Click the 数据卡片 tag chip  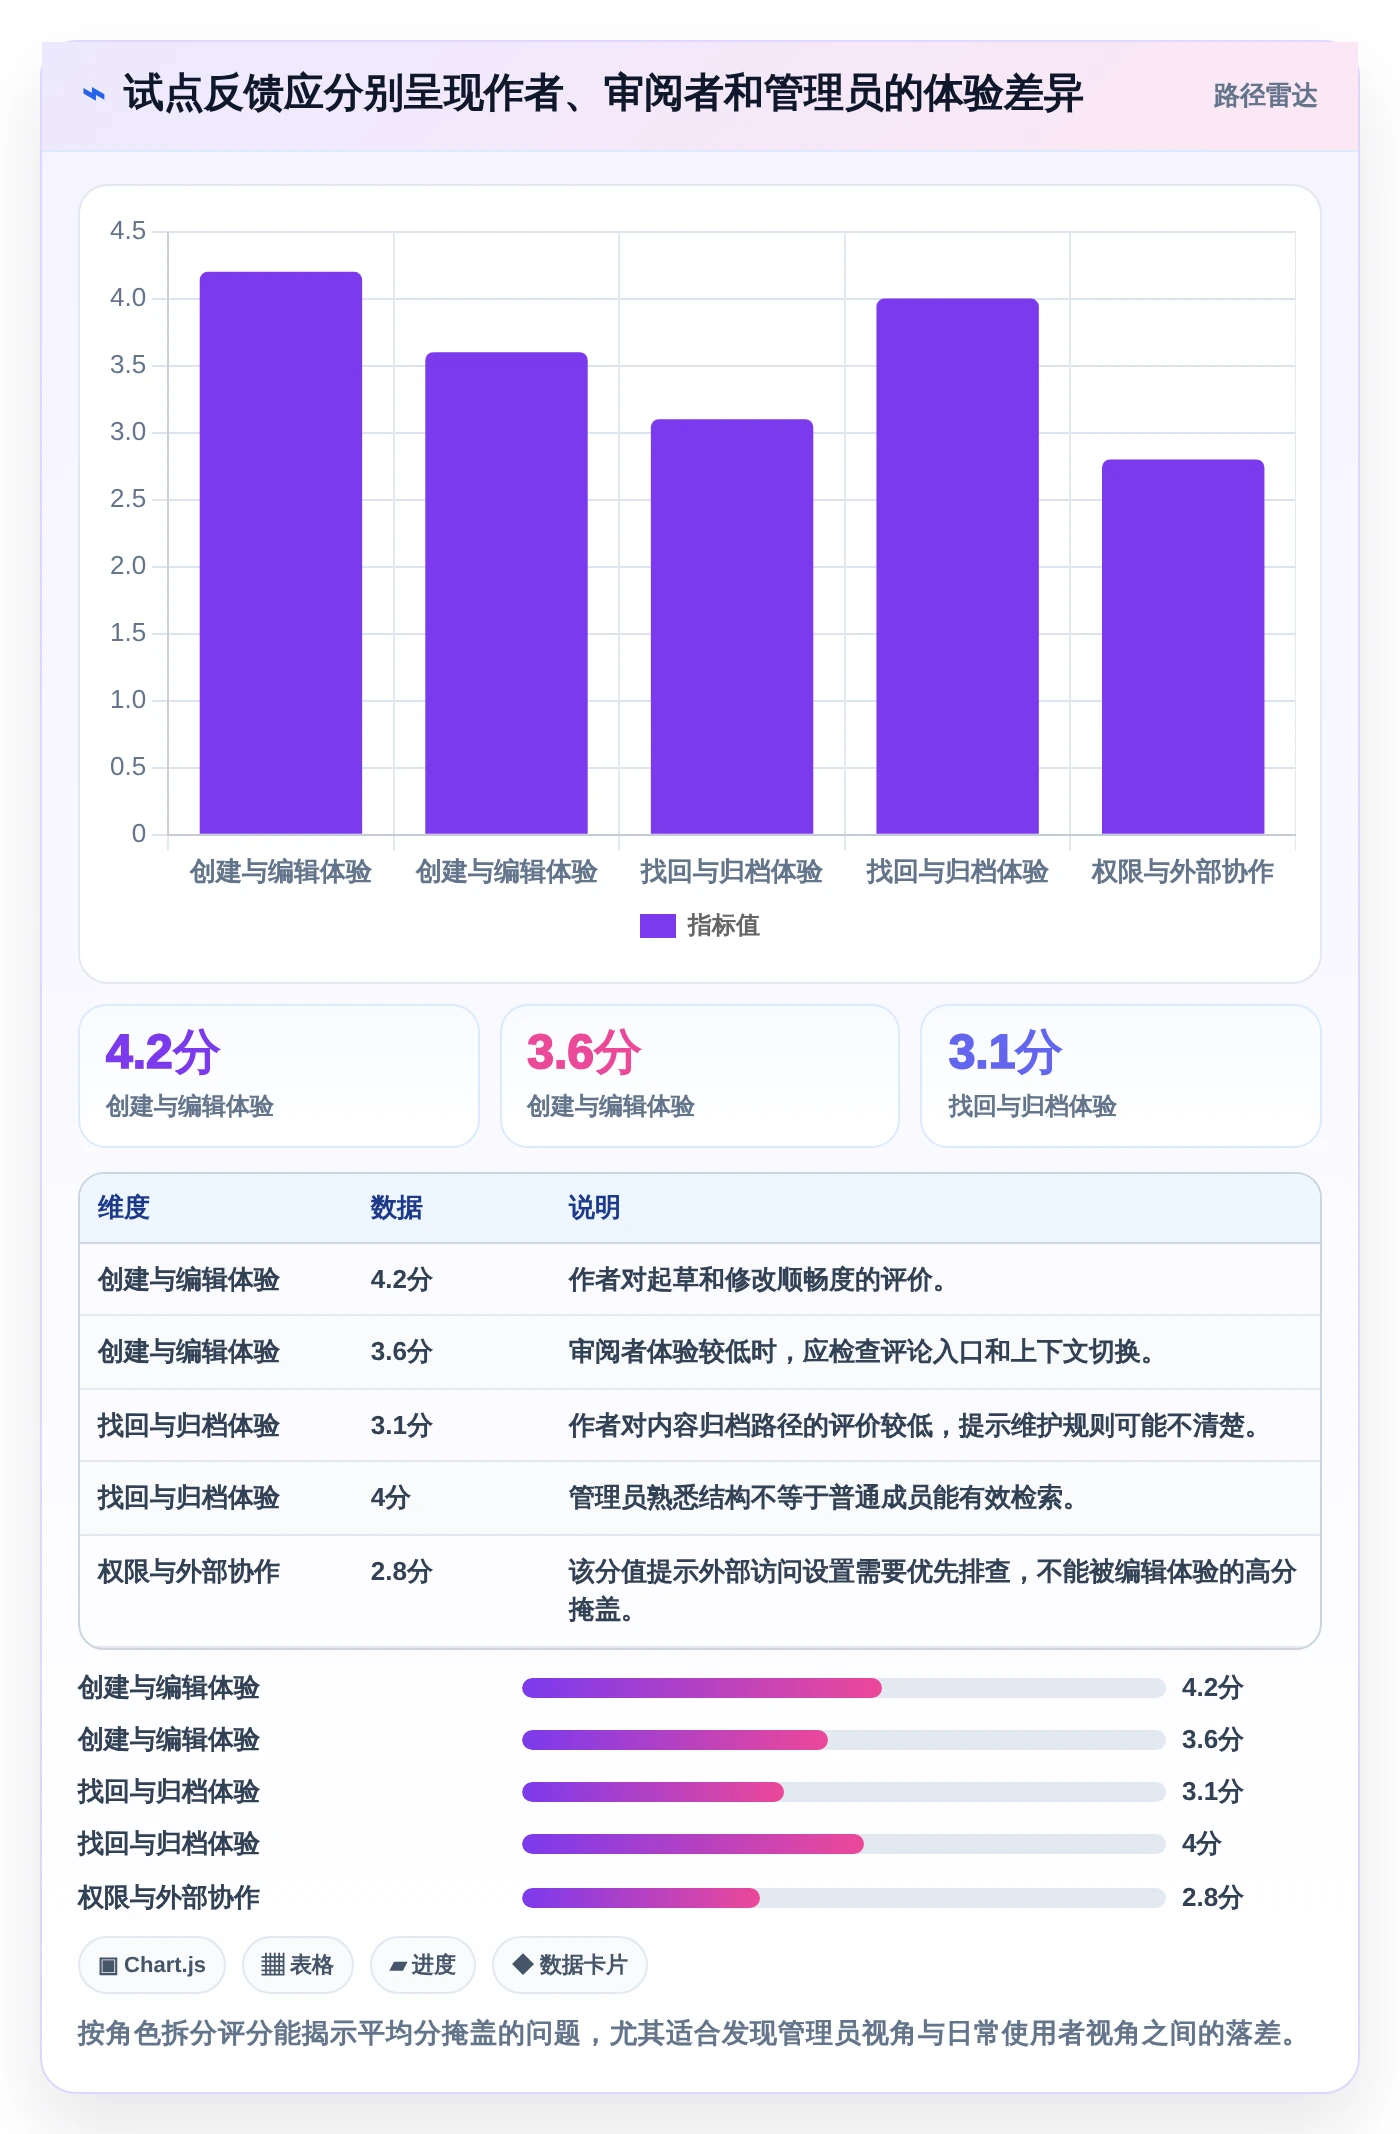[569, 1965]
